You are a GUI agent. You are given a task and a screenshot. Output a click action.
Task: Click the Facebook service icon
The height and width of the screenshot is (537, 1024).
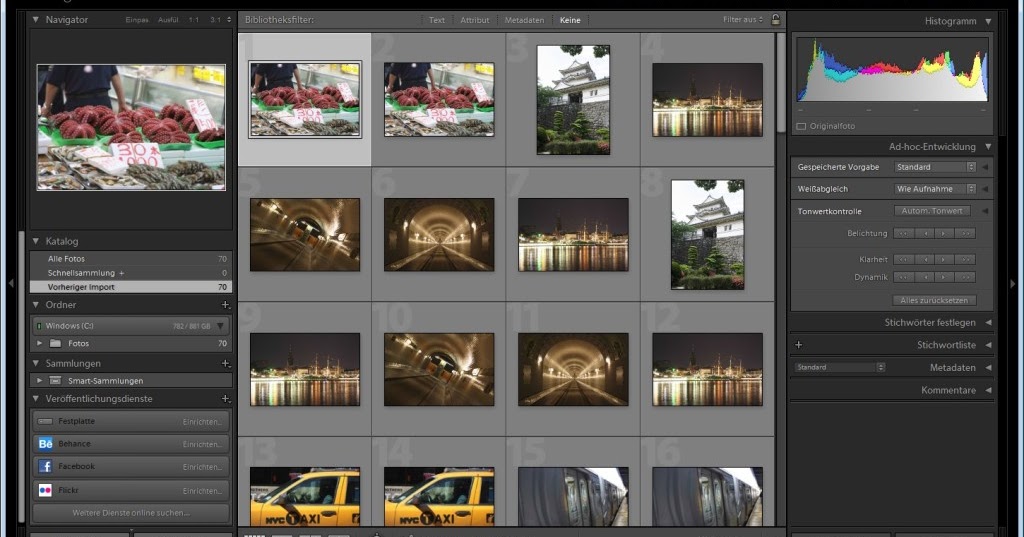45,466
